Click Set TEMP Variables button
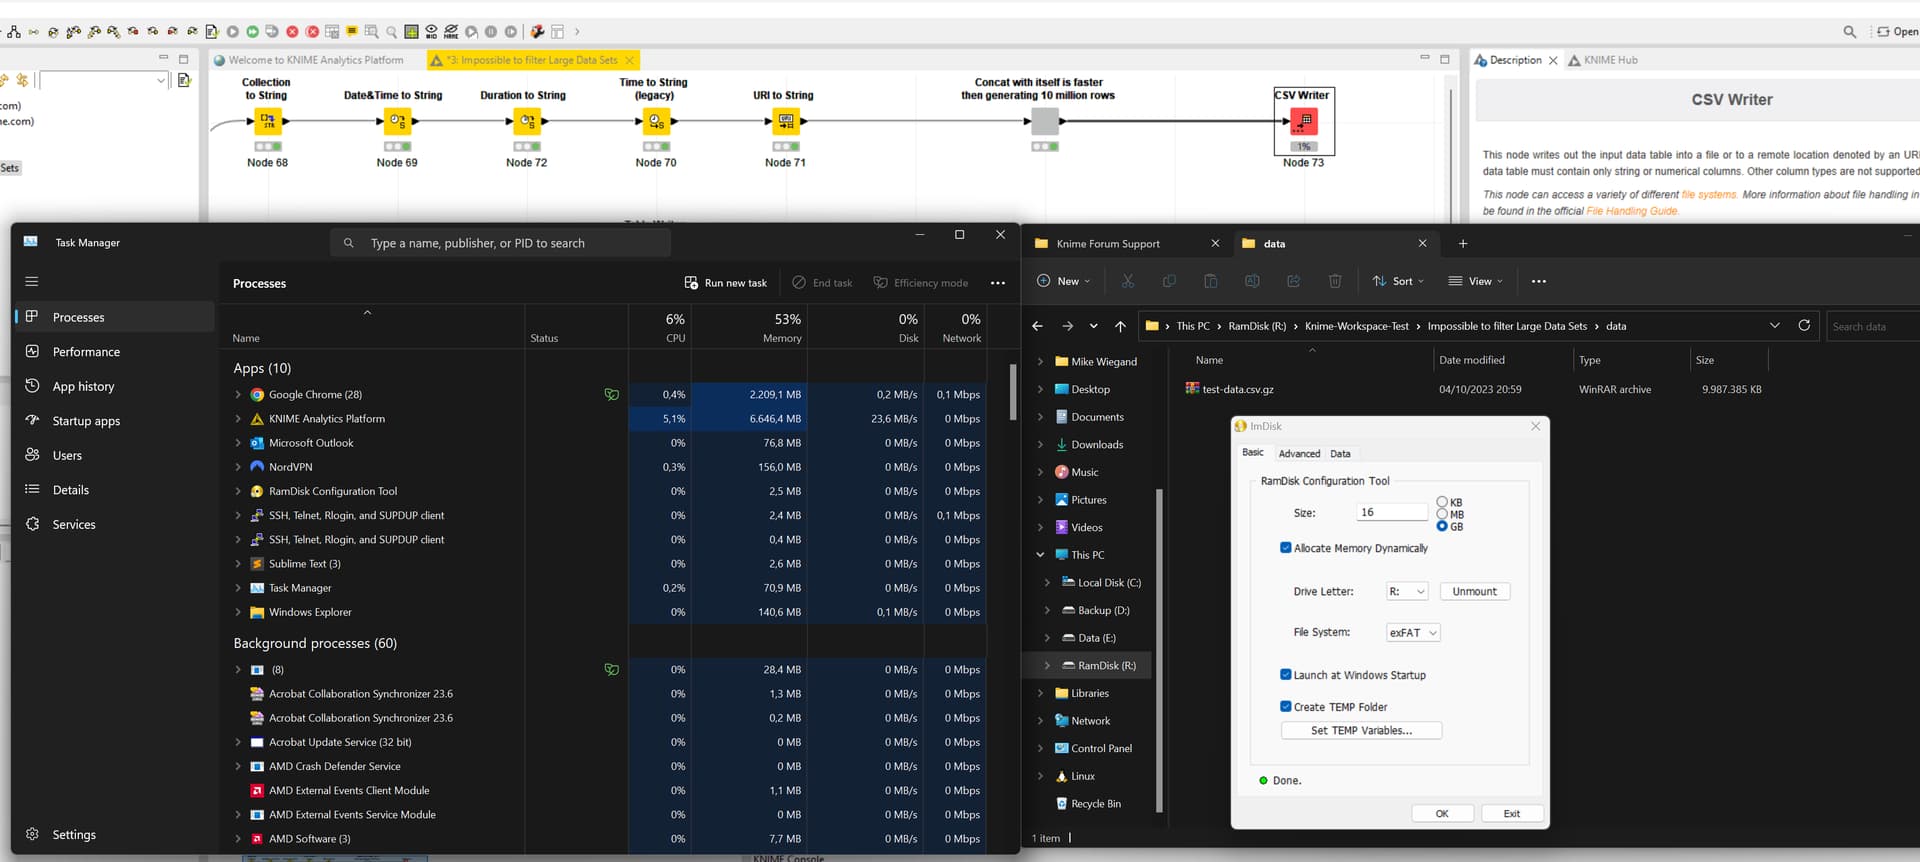 pyautogui.click(x=1361, y=731)
